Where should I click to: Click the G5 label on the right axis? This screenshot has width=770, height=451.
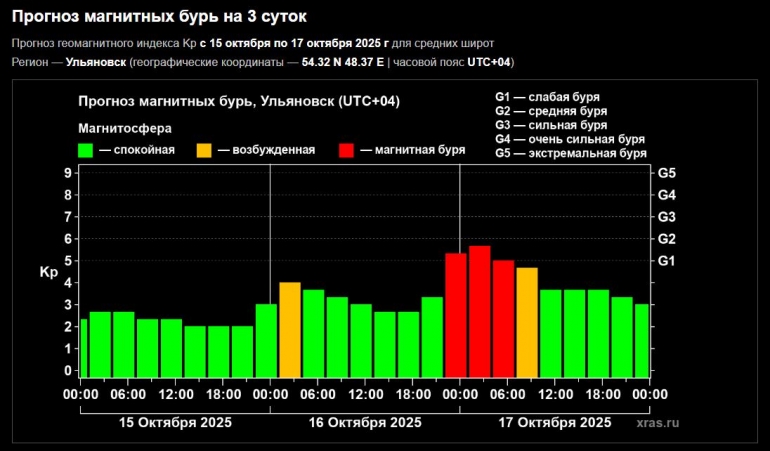tap(668, 173)
